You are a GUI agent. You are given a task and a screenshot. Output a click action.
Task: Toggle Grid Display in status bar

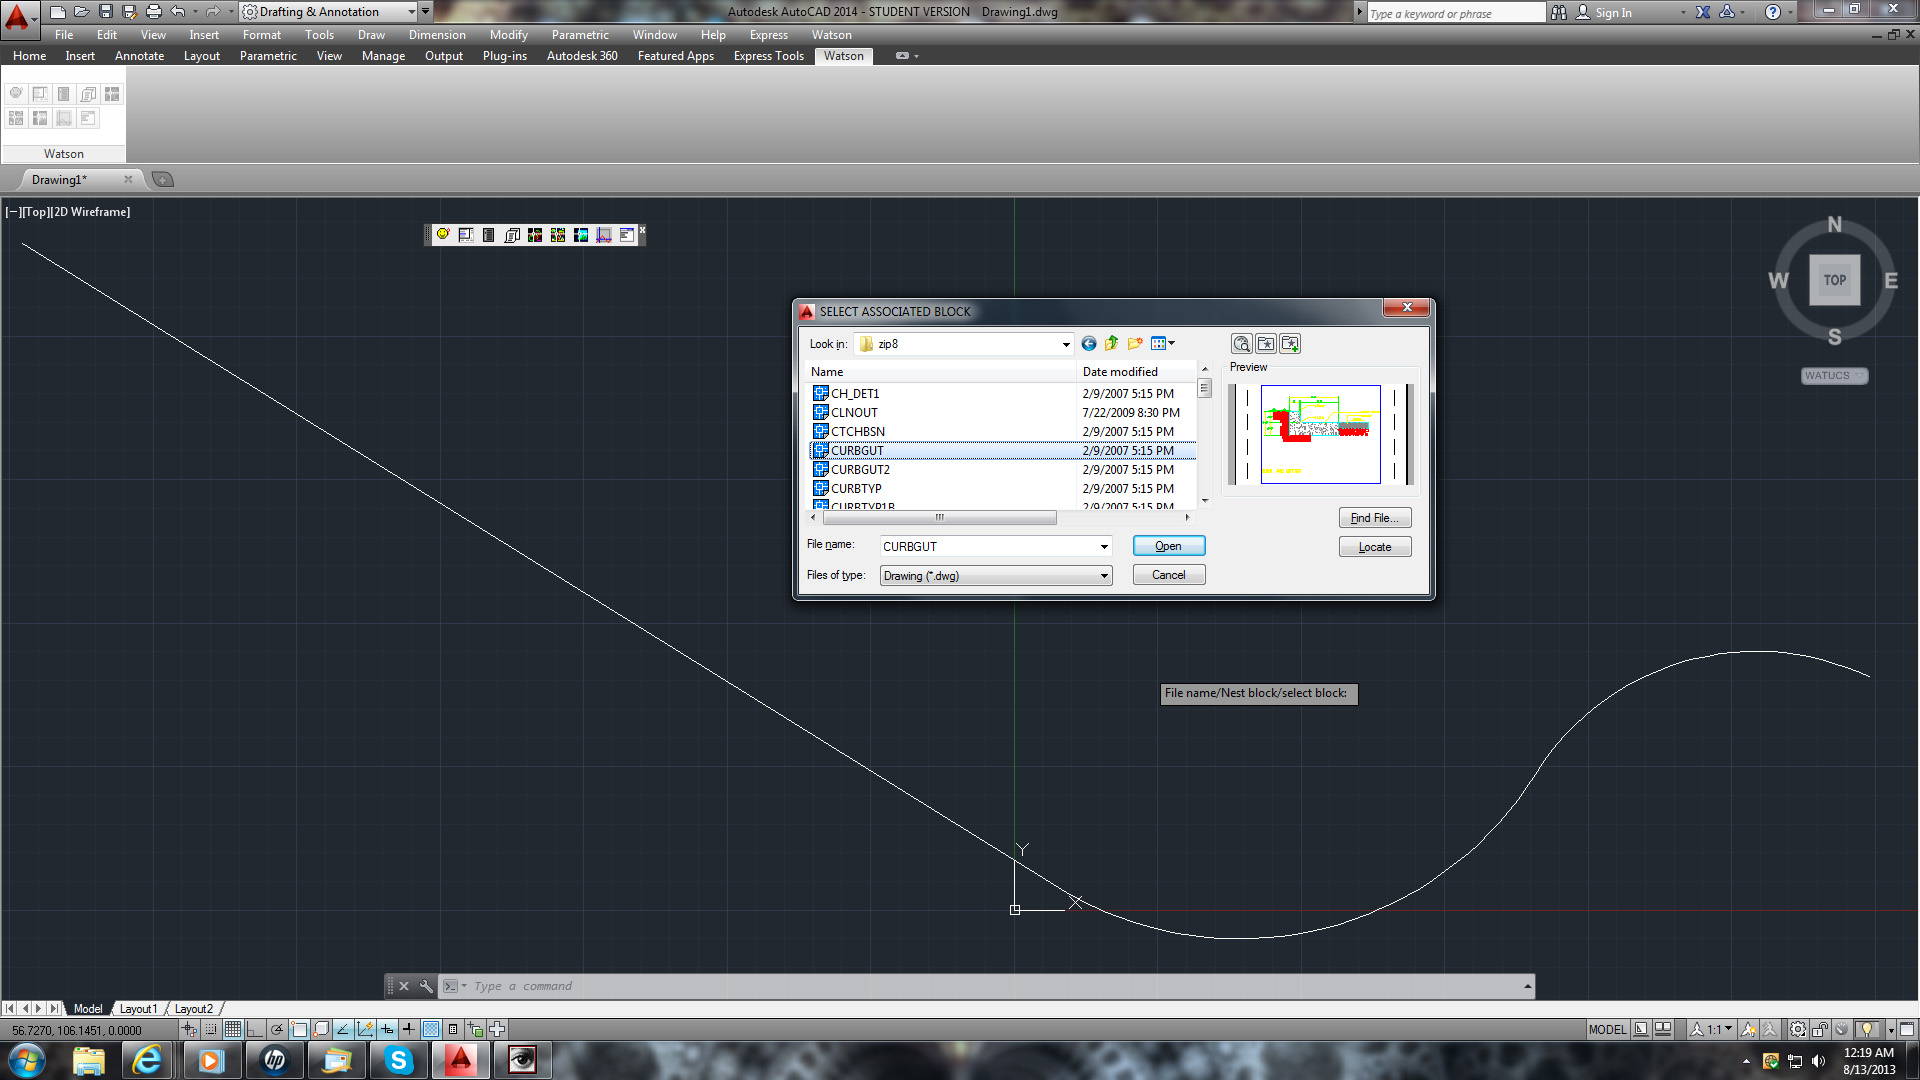point(233,1029)
